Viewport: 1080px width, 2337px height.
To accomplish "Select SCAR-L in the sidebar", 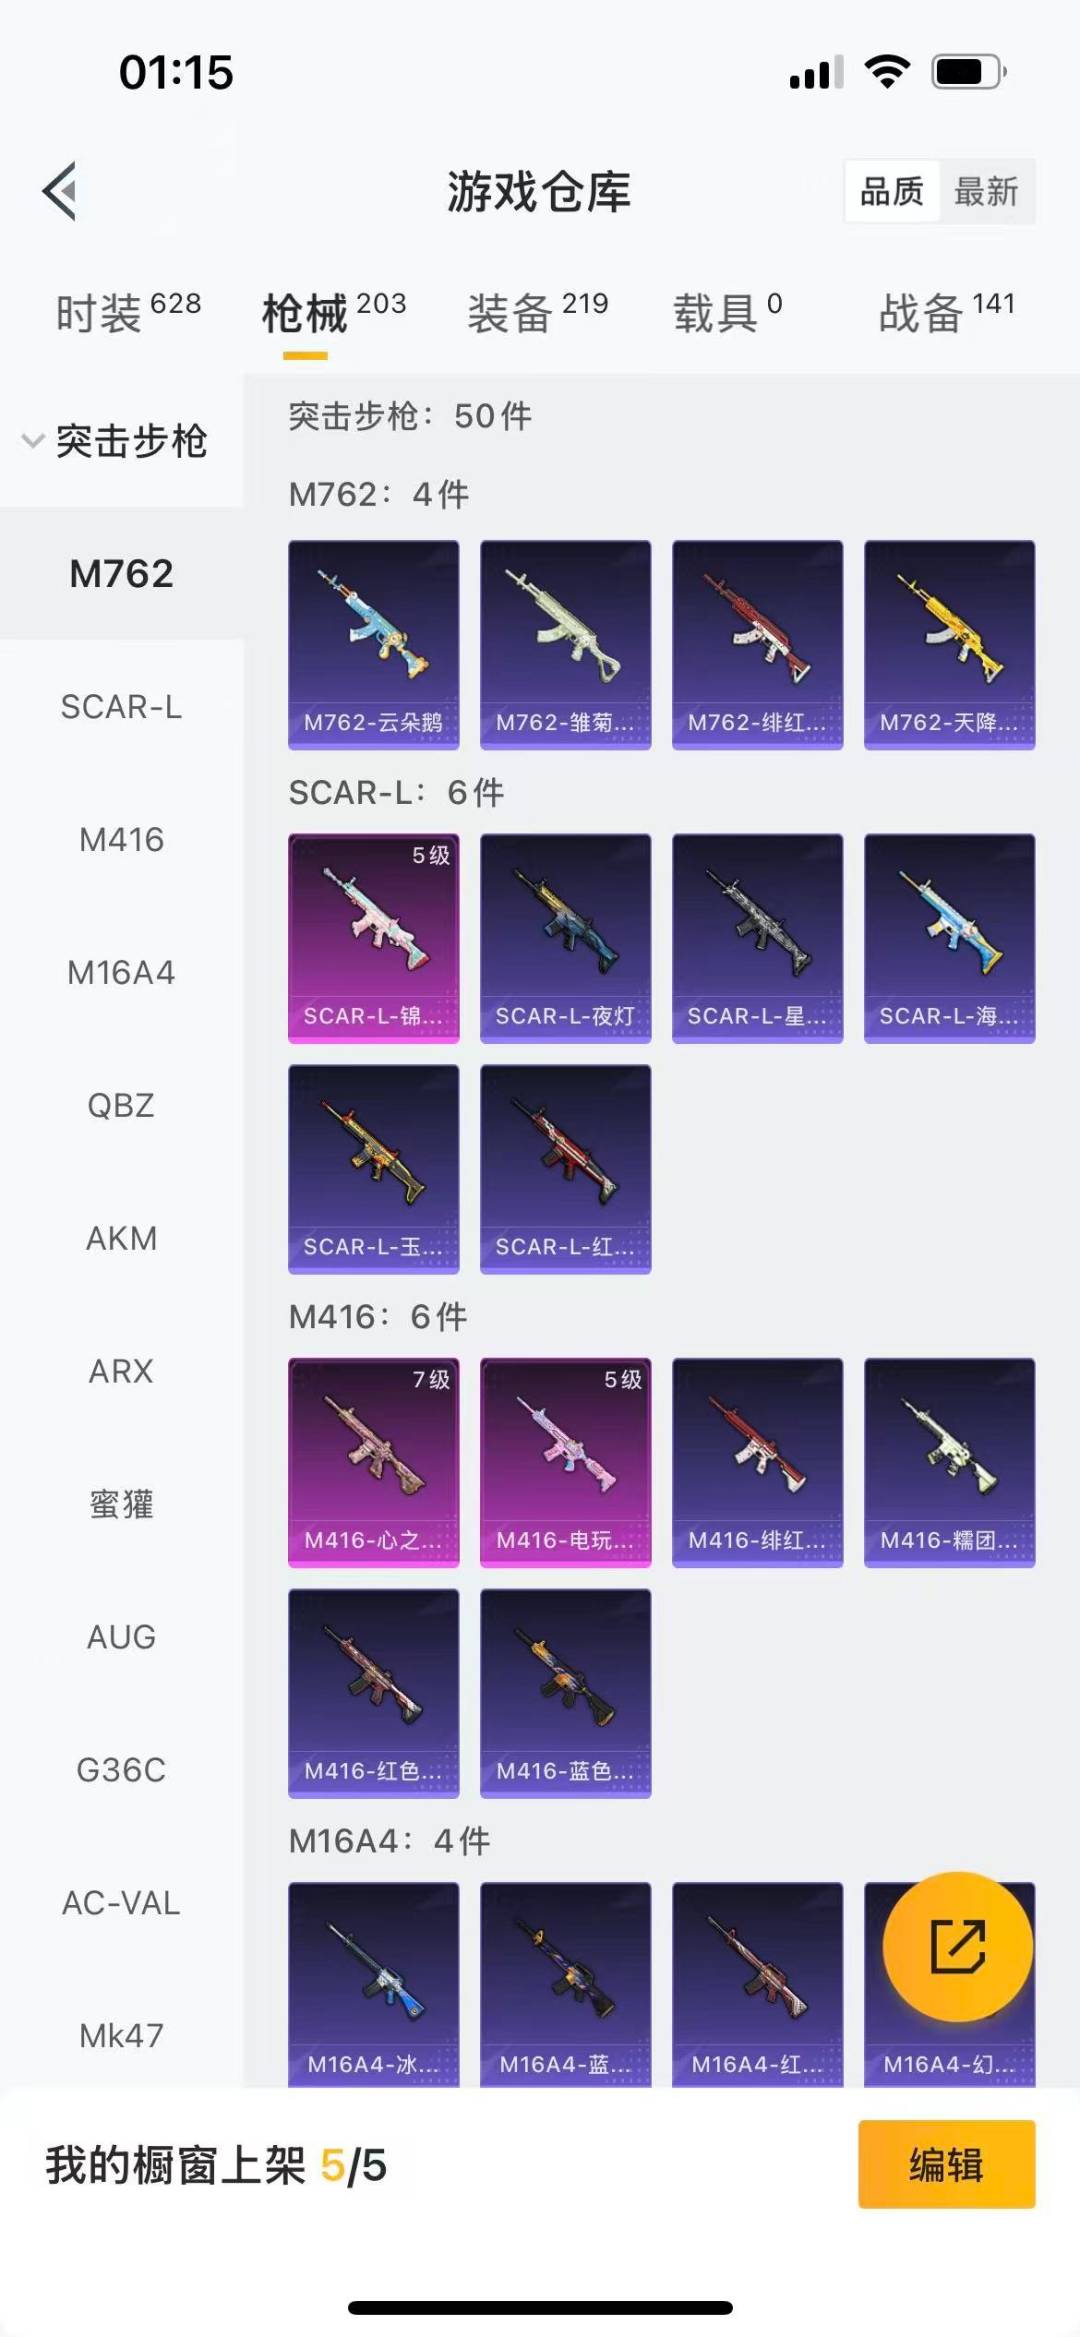I will click(x=121, y=707).
